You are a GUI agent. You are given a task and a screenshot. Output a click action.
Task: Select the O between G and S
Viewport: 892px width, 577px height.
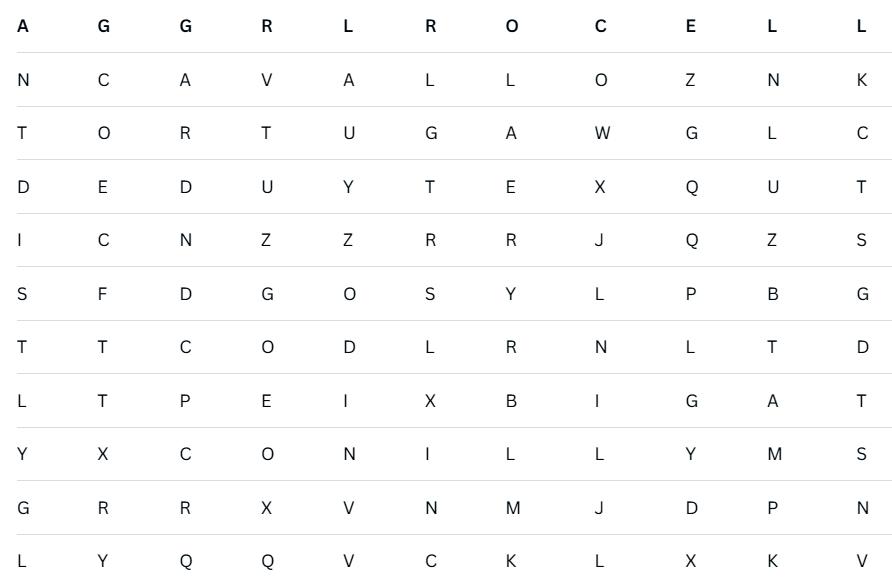[348, 294]
